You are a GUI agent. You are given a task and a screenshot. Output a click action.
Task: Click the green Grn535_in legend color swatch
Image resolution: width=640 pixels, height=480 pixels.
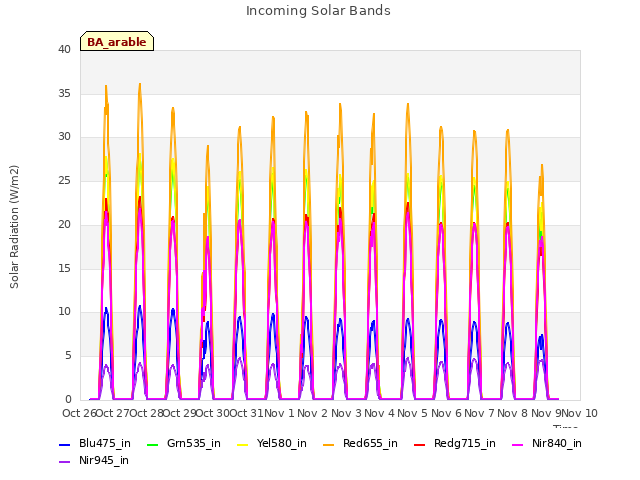(x=152, y=444)
